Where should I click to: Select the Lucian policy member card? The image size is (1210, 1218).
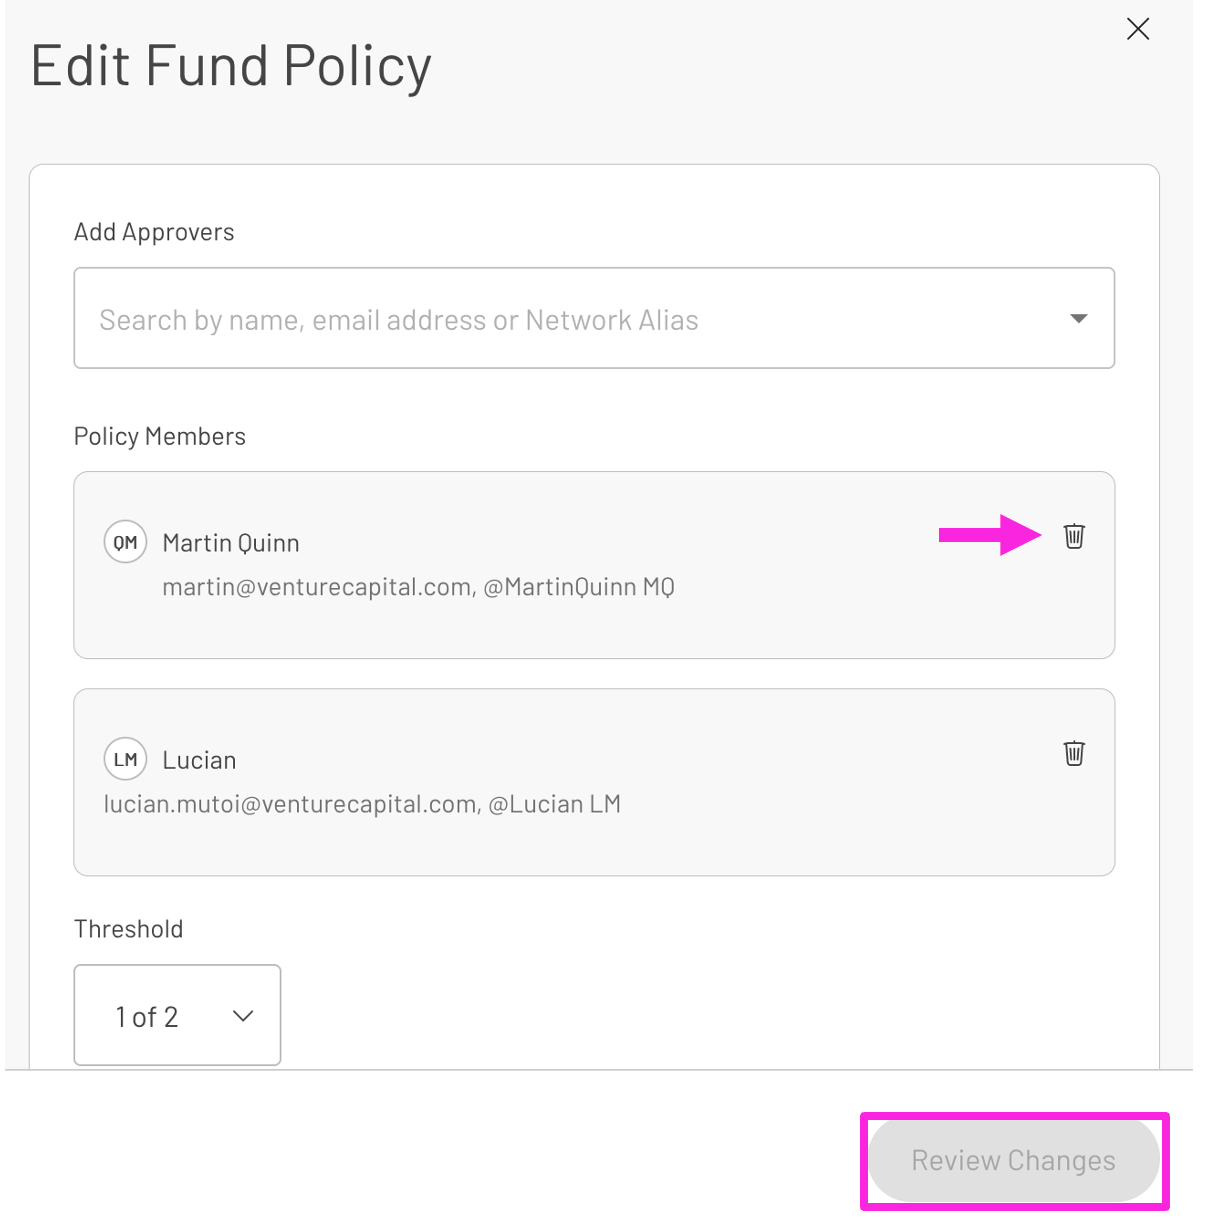[x=594, y=782]
